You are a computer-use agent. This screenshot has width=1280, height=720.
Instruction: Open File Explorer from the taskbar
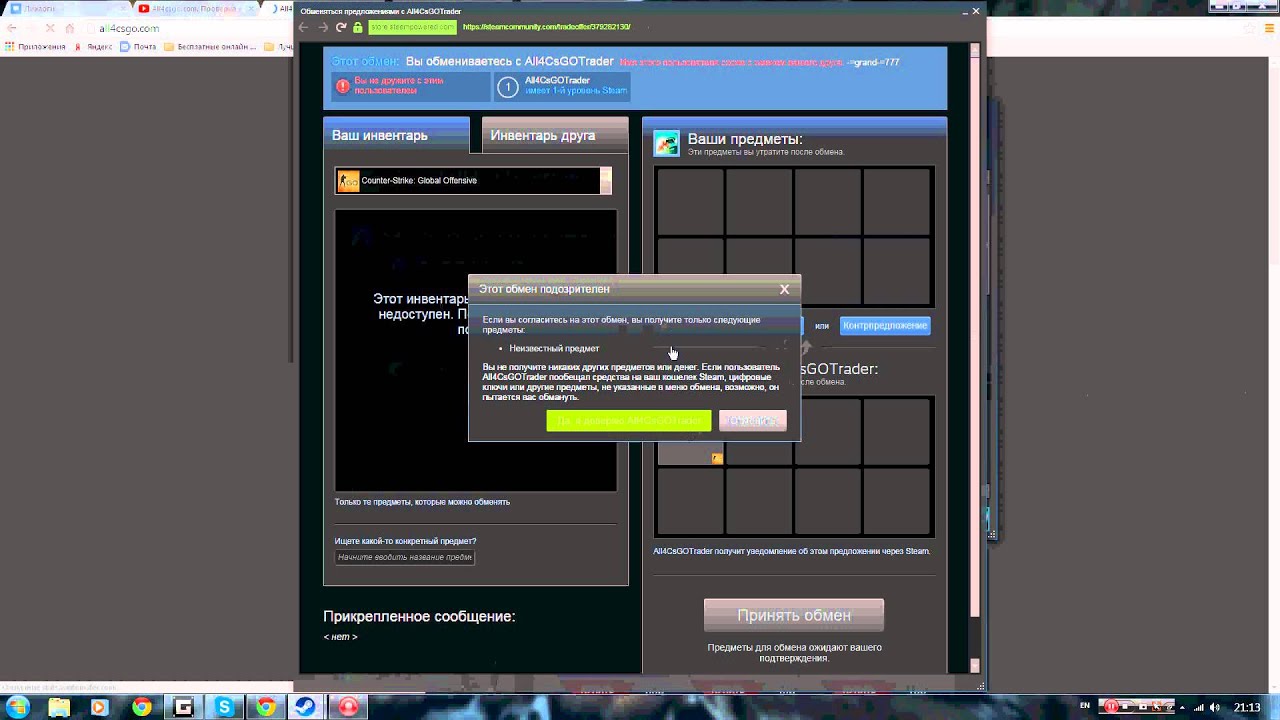(x=59, y=707)
